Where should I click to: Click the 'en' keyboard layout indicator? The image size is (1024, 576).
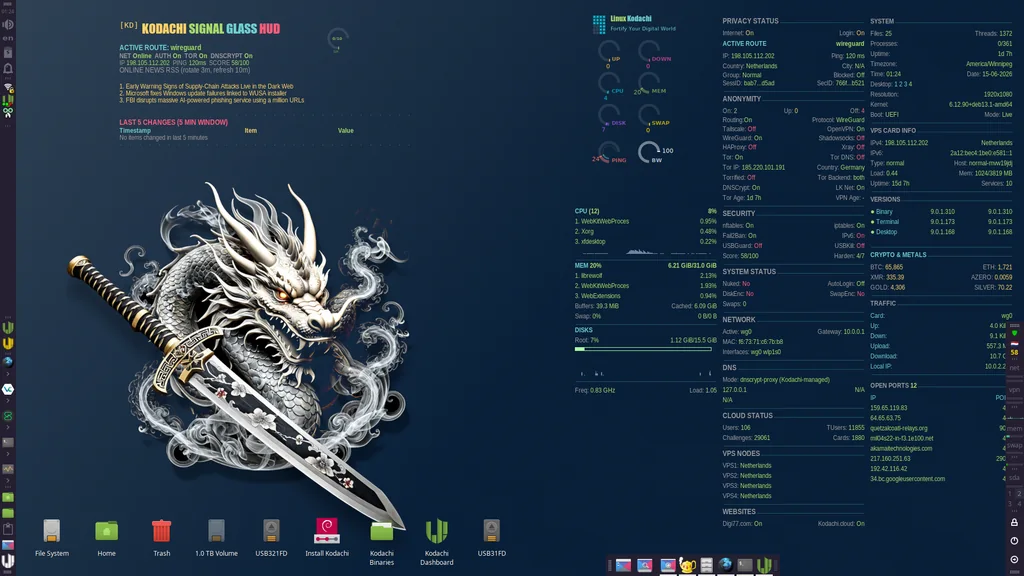click(x=8, y=39)
